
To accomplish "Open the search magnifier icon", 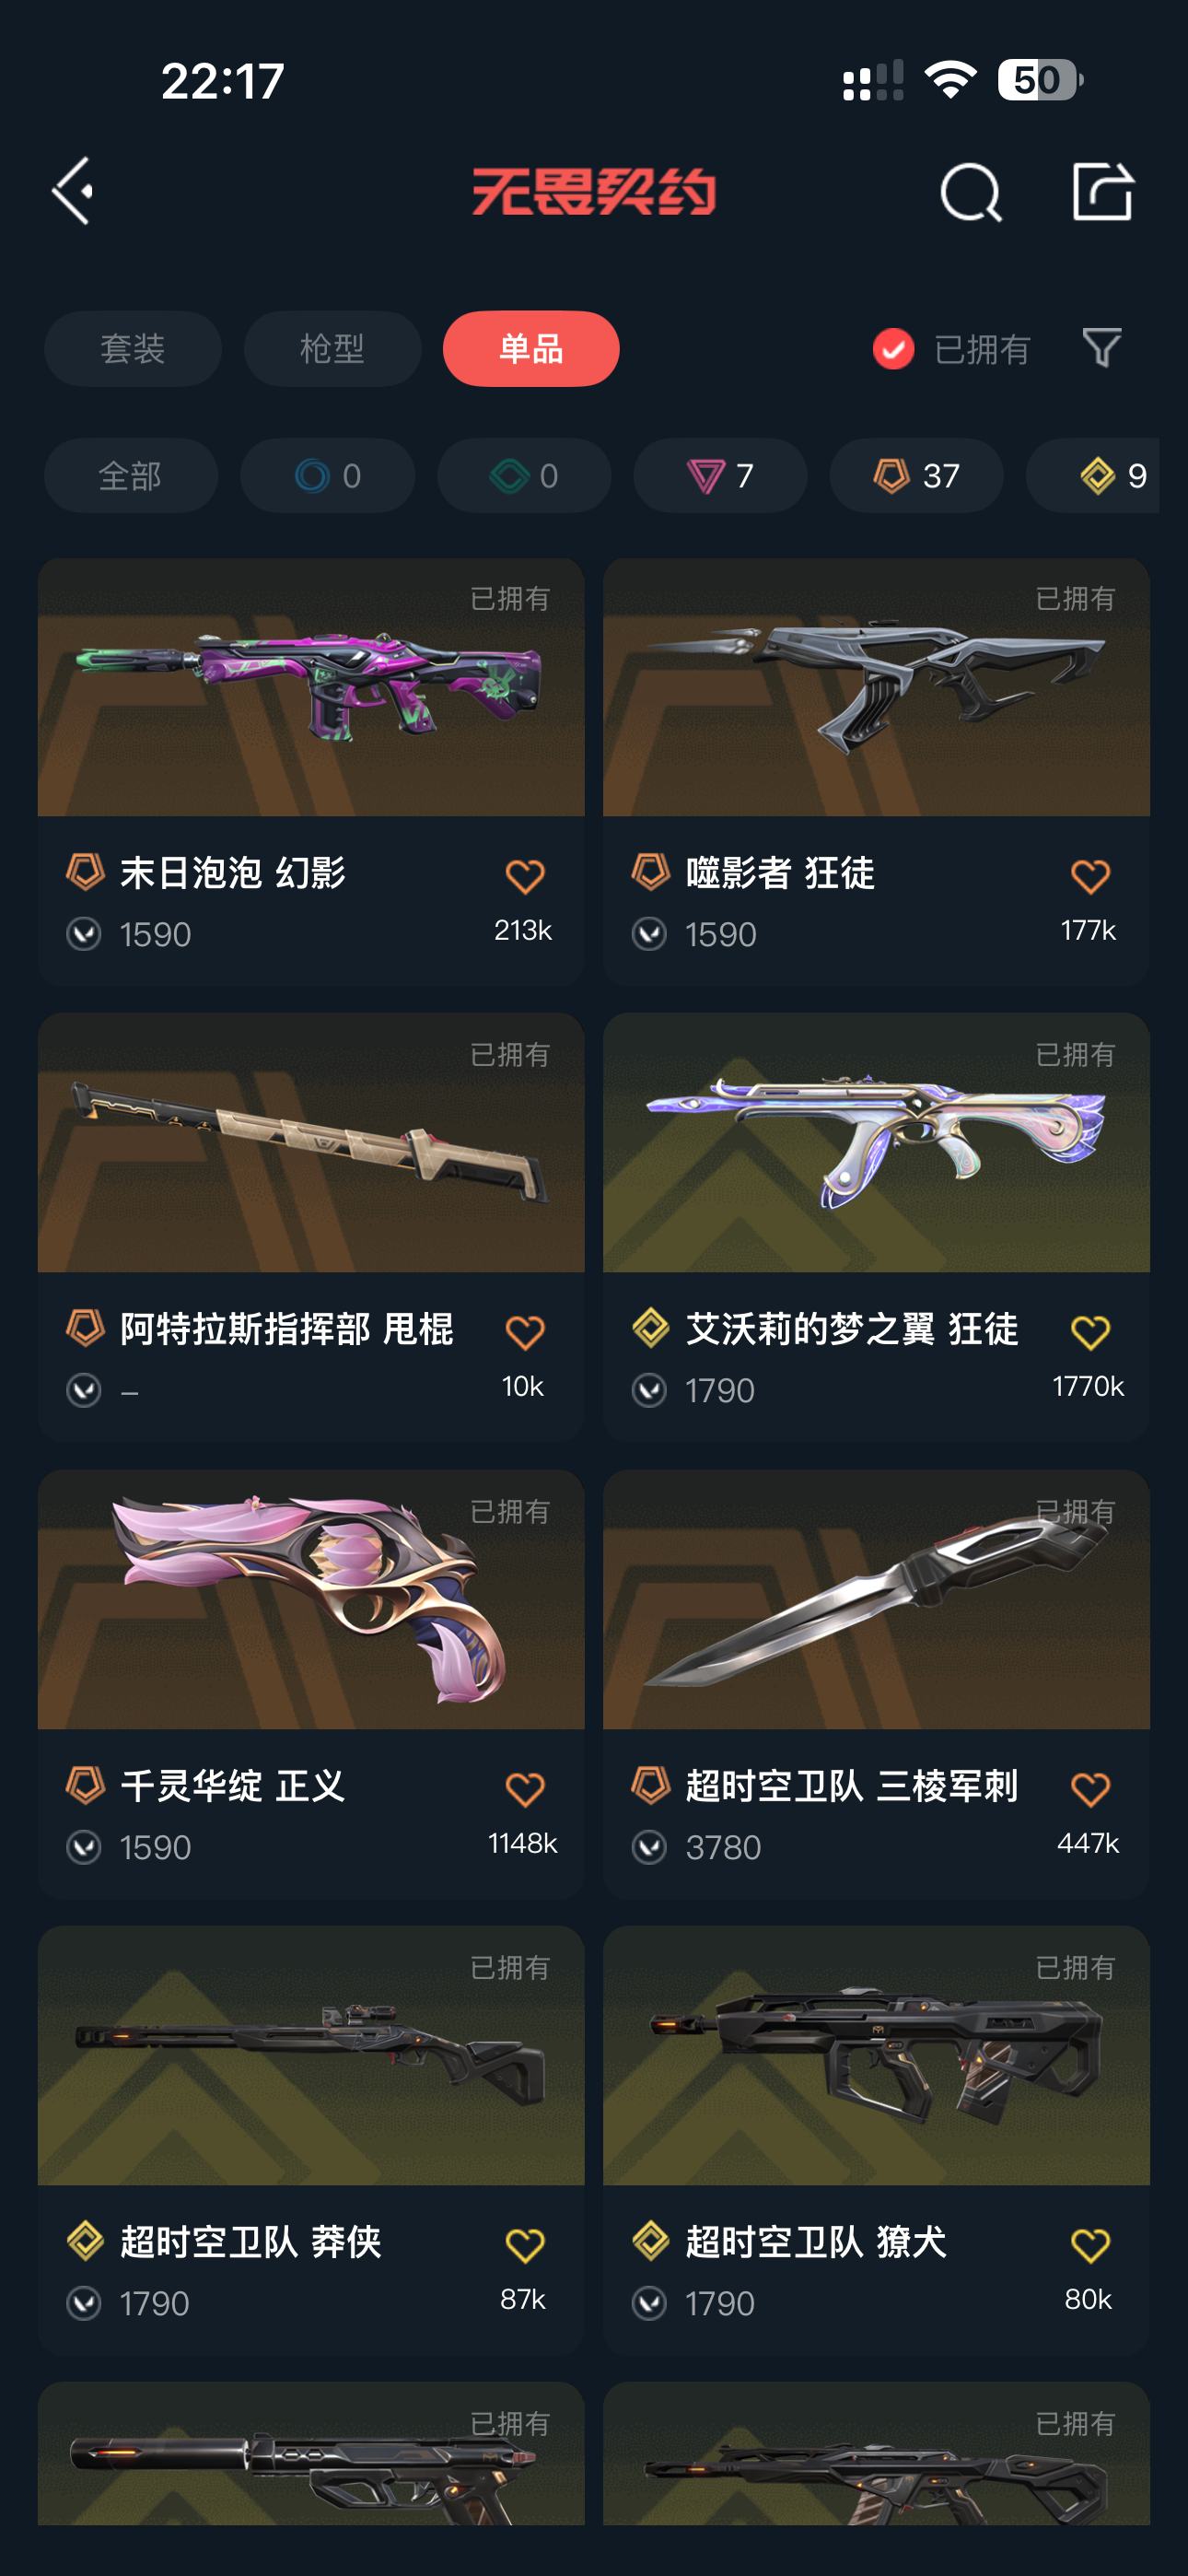I will point(971,192).
